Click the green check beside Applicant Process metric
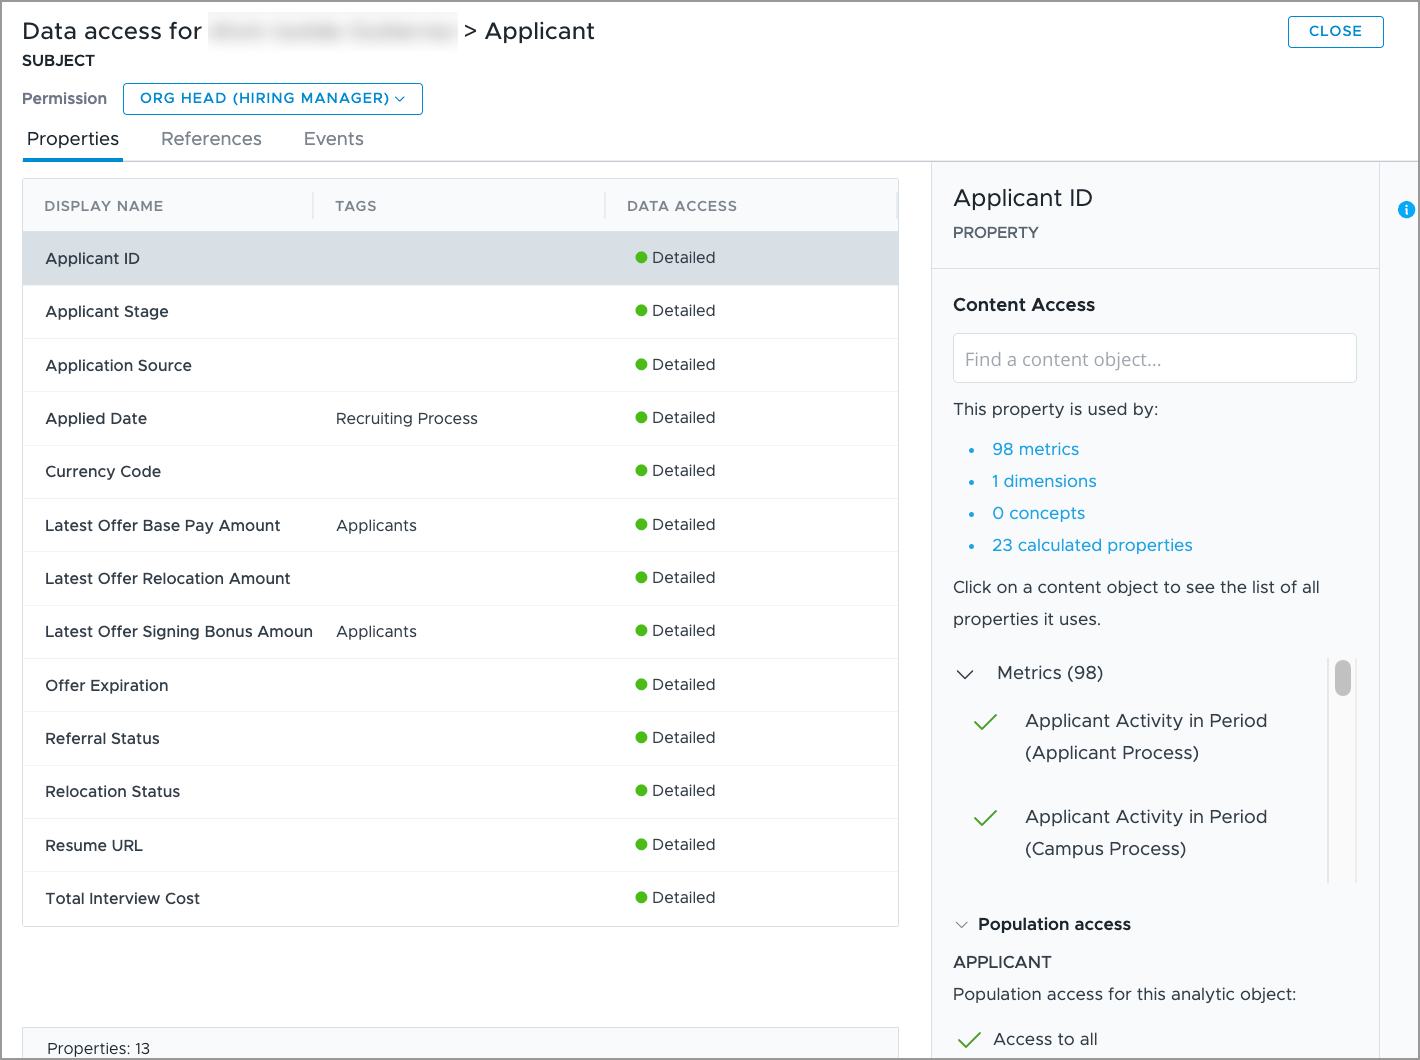This screenshot has height=1060, width=1420. tap(985, 722)
